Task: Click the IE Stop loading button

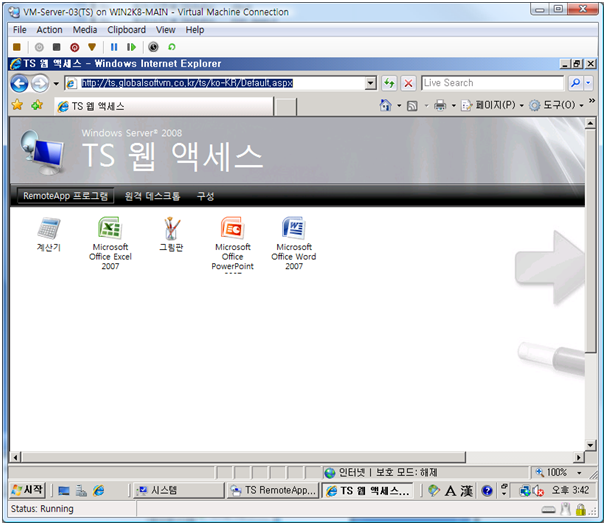Action: coord(408,83)
